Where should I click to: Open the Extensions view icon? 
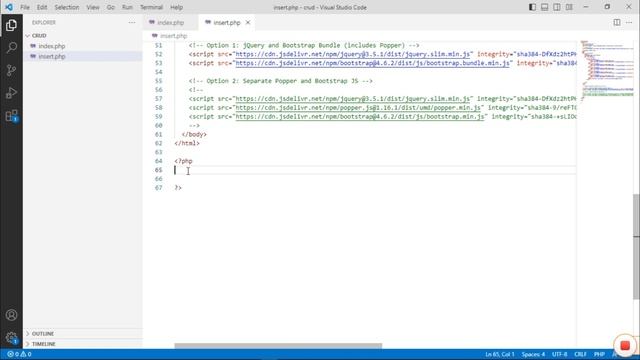11,116
